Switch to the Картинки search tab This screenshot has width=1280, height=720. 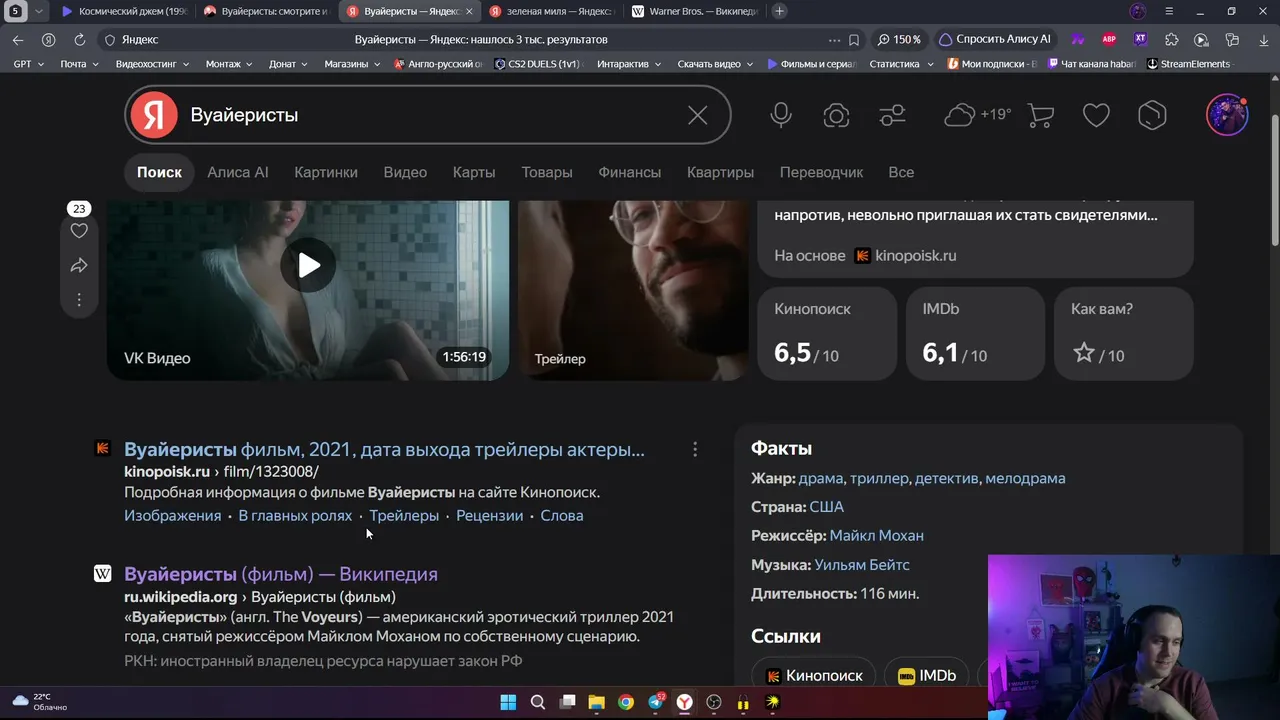[326, 172]
